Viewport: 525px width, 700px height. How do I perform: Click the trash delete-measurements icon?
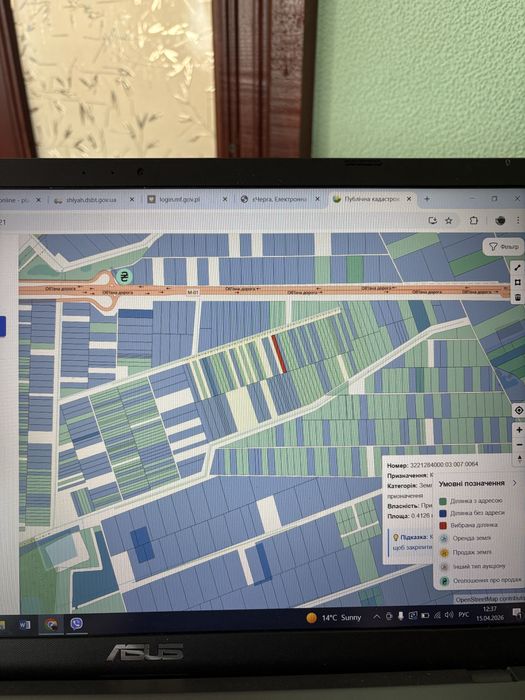pyautogui.click(x=517, y=297)
